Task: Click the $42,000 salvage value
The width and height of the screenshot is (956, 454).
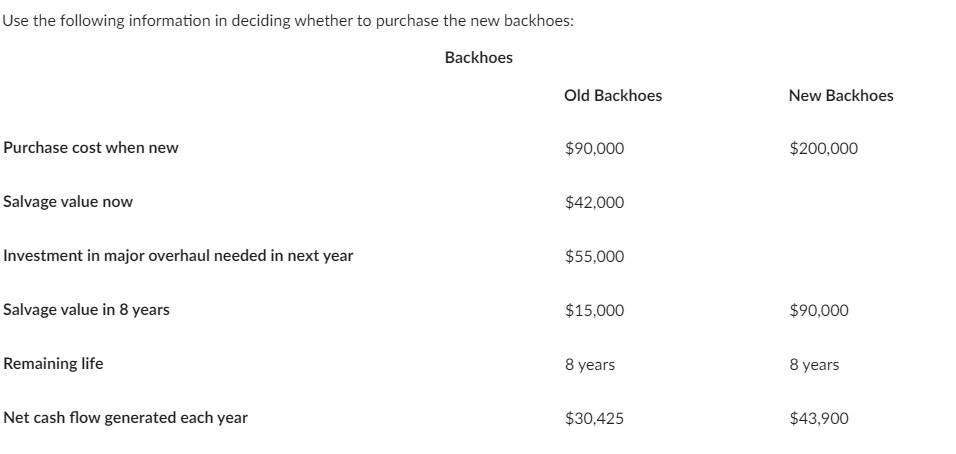Action: point(594,203)
